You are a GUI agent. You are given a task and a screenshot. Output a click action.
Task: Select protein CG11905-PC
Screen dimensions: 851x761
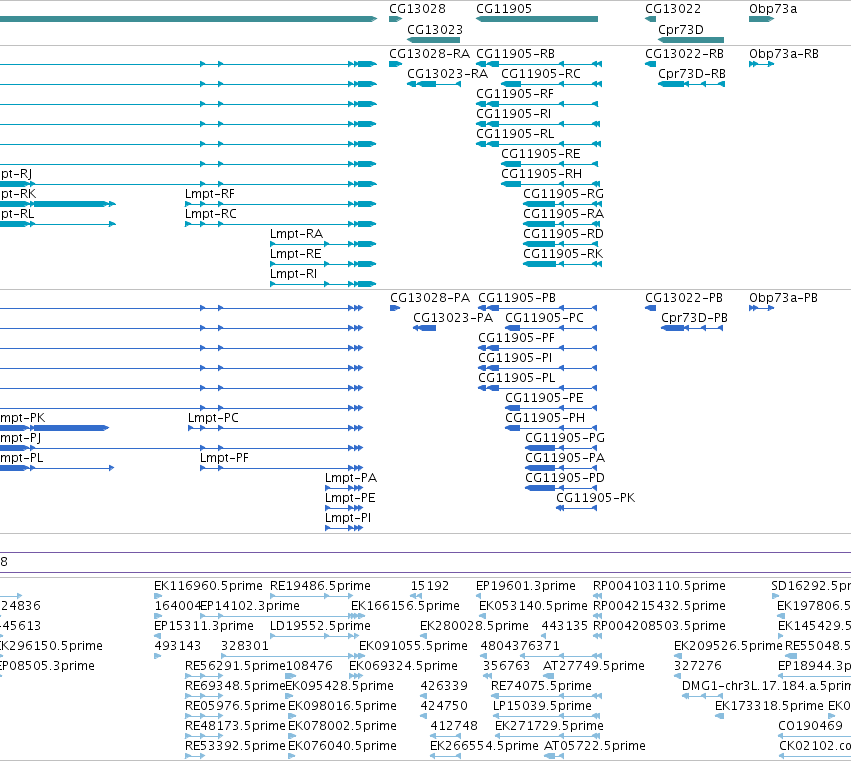click(x=544, y=318)
